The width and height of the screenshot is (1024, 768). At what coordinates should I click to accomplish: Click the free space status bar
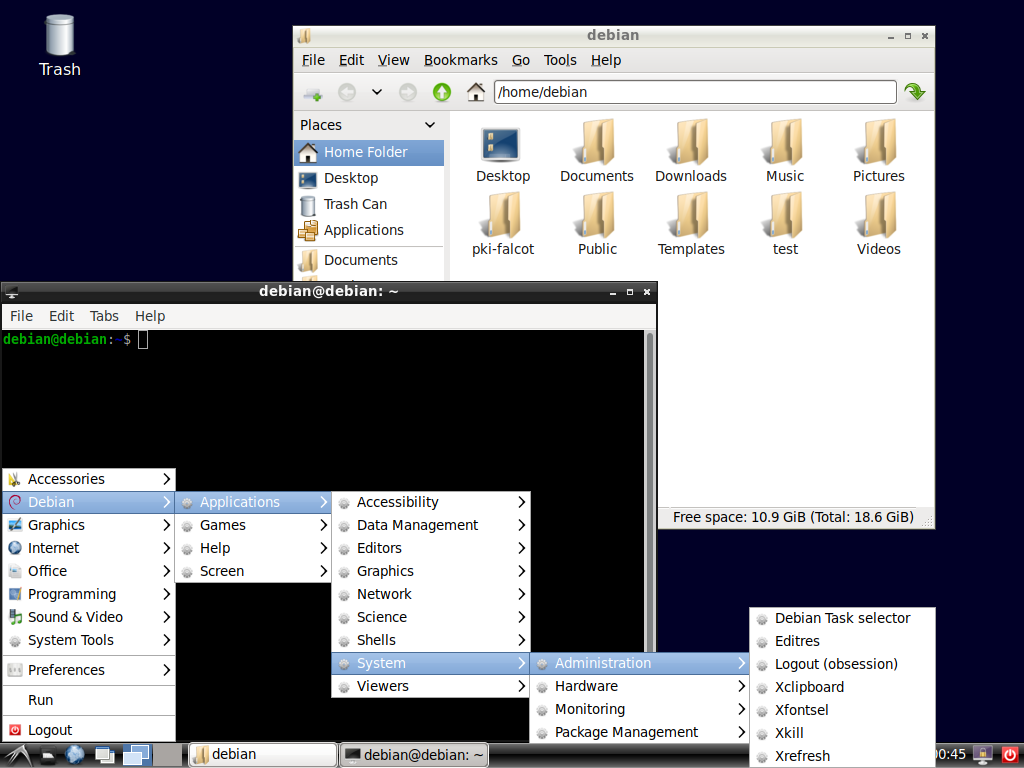coord(795,517)
